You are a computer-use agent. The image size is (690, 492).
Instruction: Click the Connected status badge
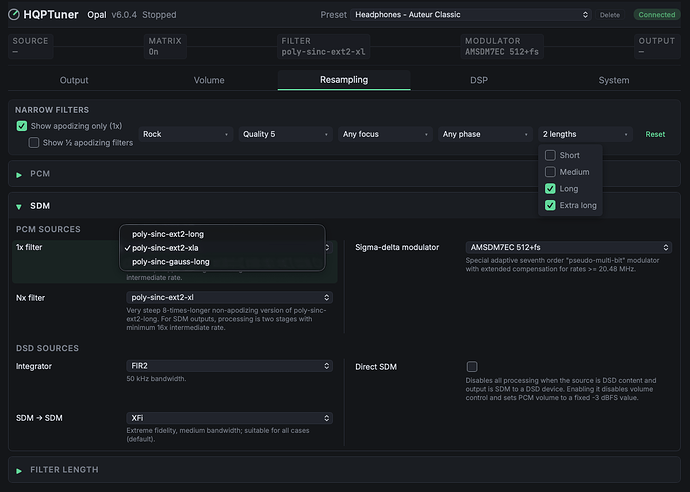657,15
